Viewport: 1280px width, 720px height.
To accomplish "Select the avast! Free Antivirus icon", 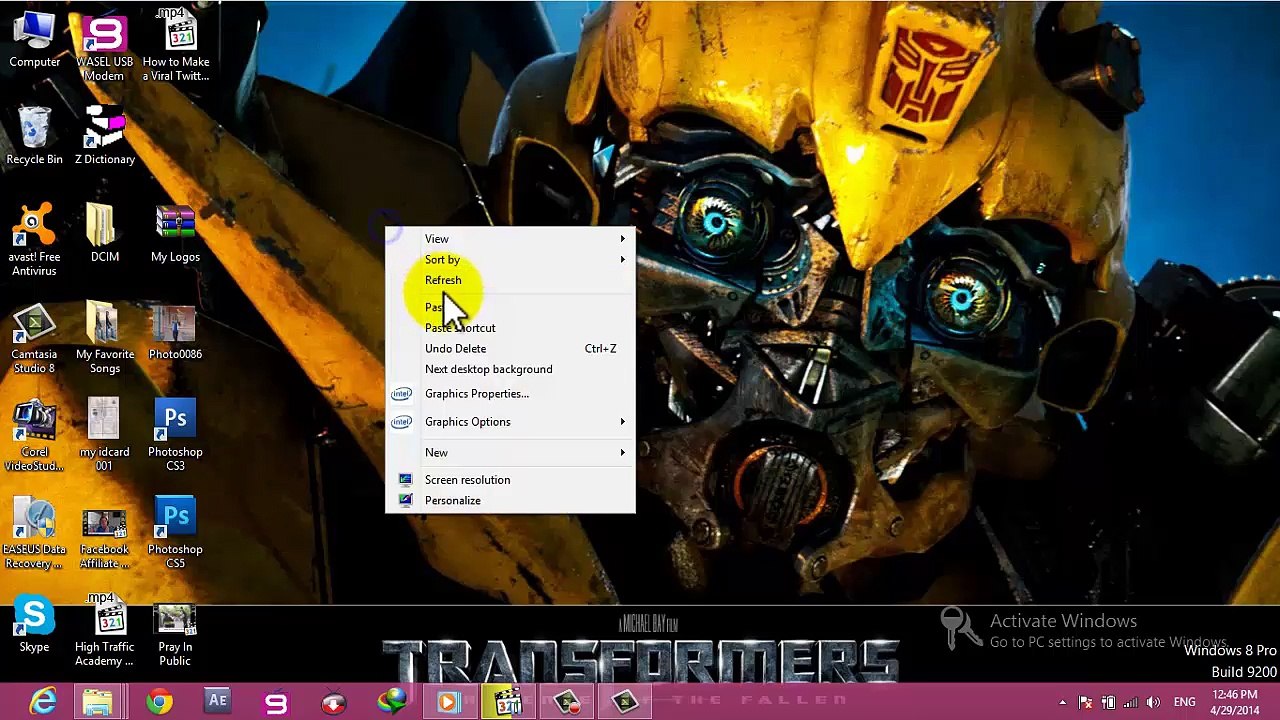I will coord(34,241).
